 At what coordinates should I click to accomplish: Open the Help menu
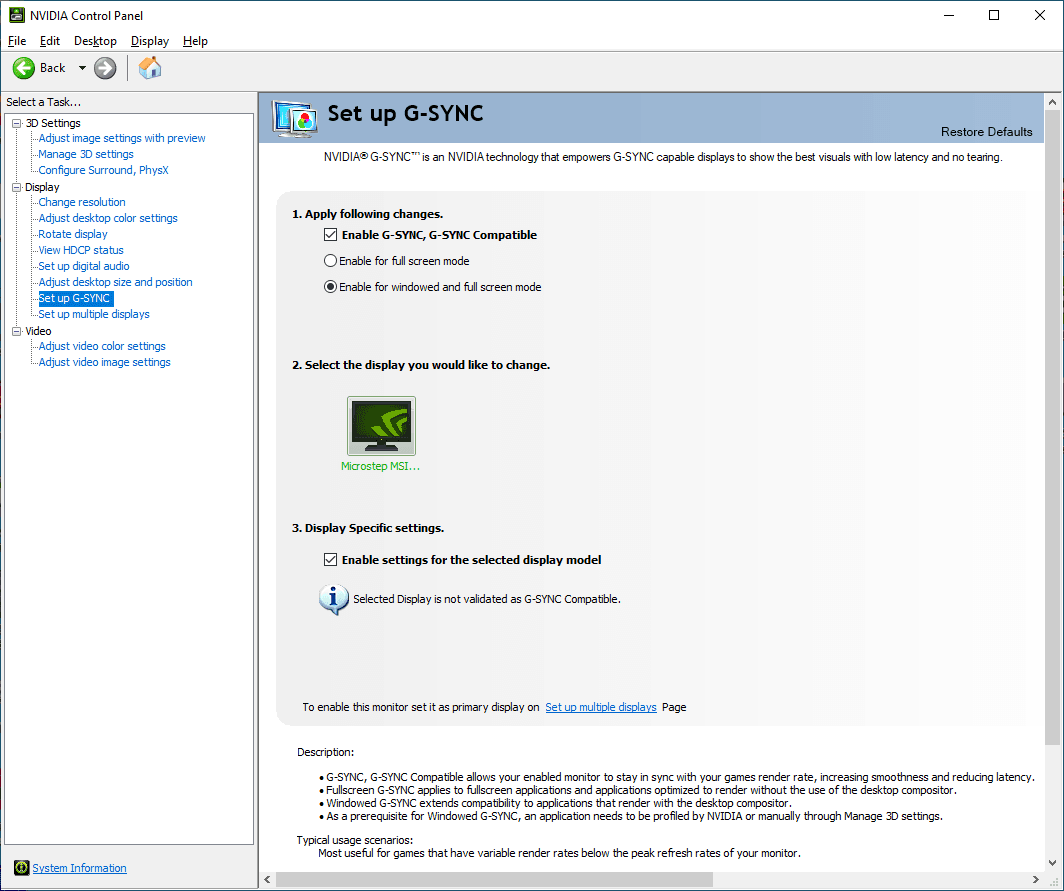pyautogui.click(x=195, y=41)
